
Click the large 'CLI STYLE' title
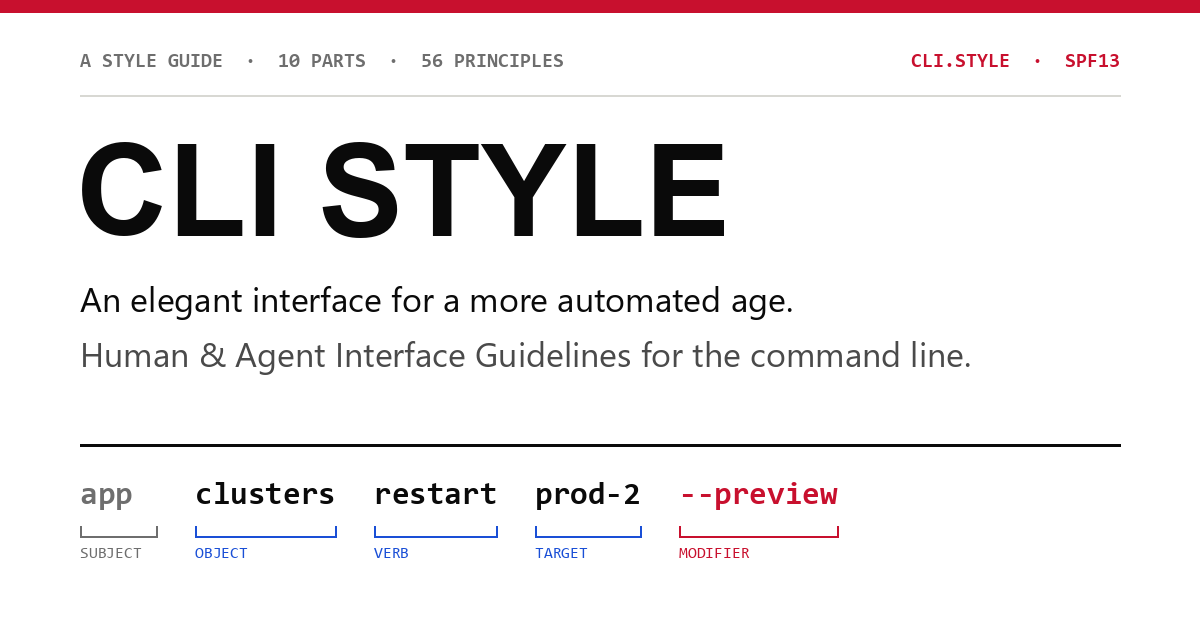(x=403, y=191)
